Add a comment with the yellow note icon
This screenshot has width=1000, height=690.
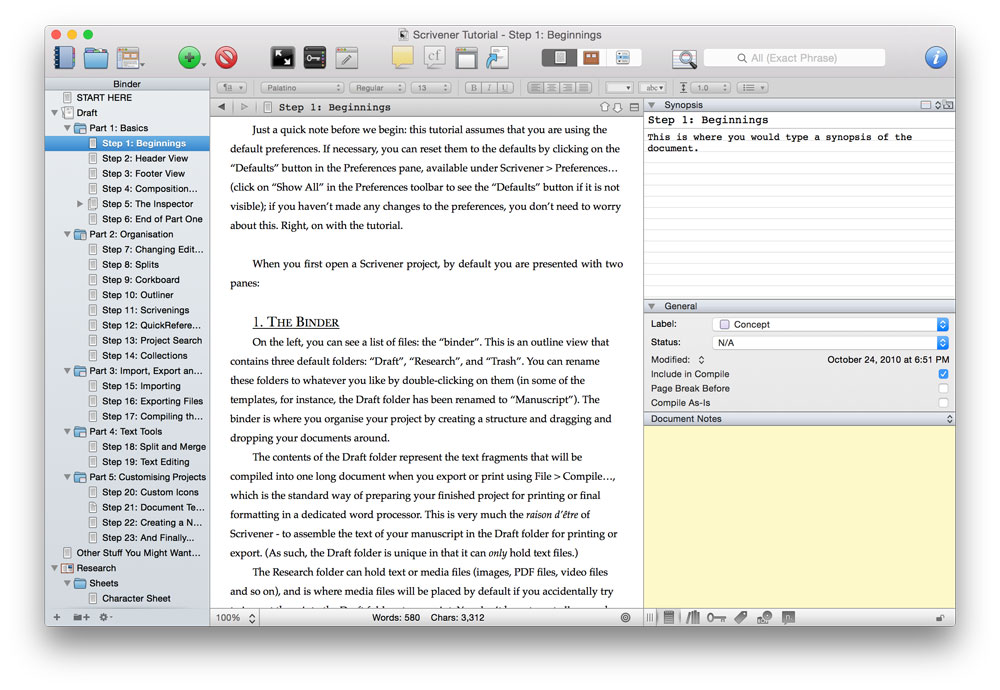pyautogui.click(x=402, y=57)
